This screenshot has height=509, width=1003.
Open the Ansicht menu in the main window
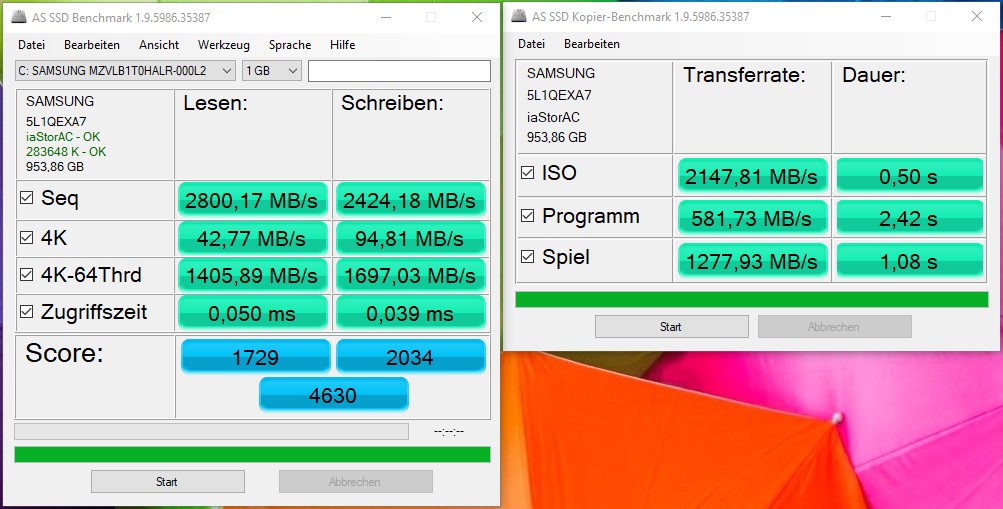pos(159,45)
